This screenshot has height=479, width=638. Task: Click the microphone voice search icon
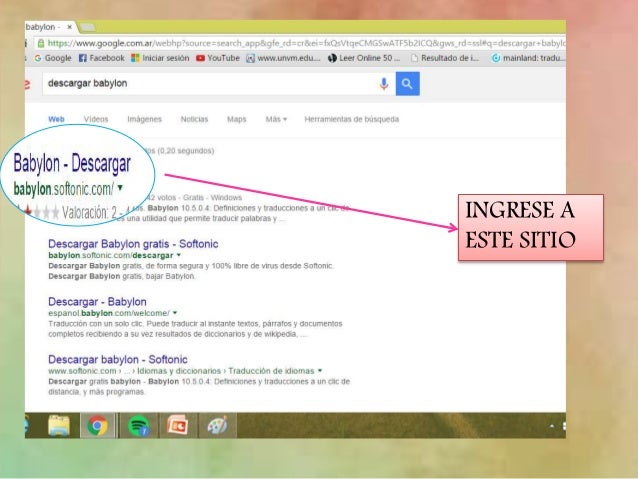pos(384,84)
